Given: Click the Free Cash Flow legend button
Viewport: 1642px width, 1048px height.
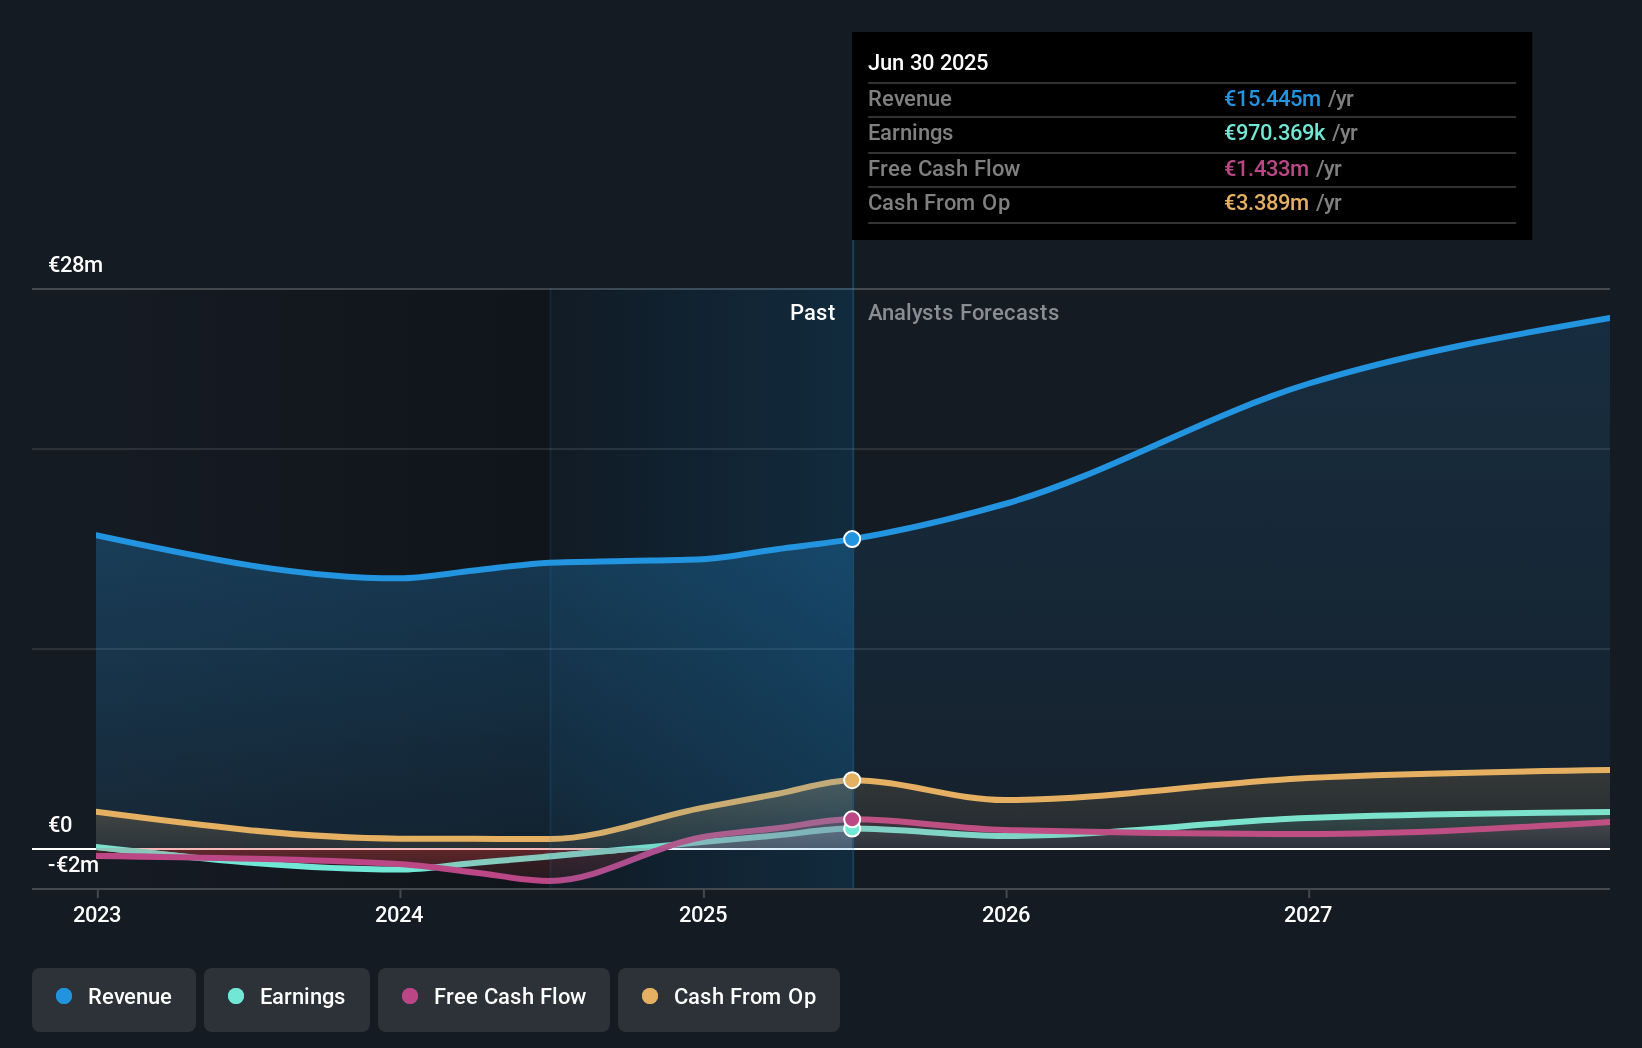Looking at the screenshot, I should tap(493, 997).
